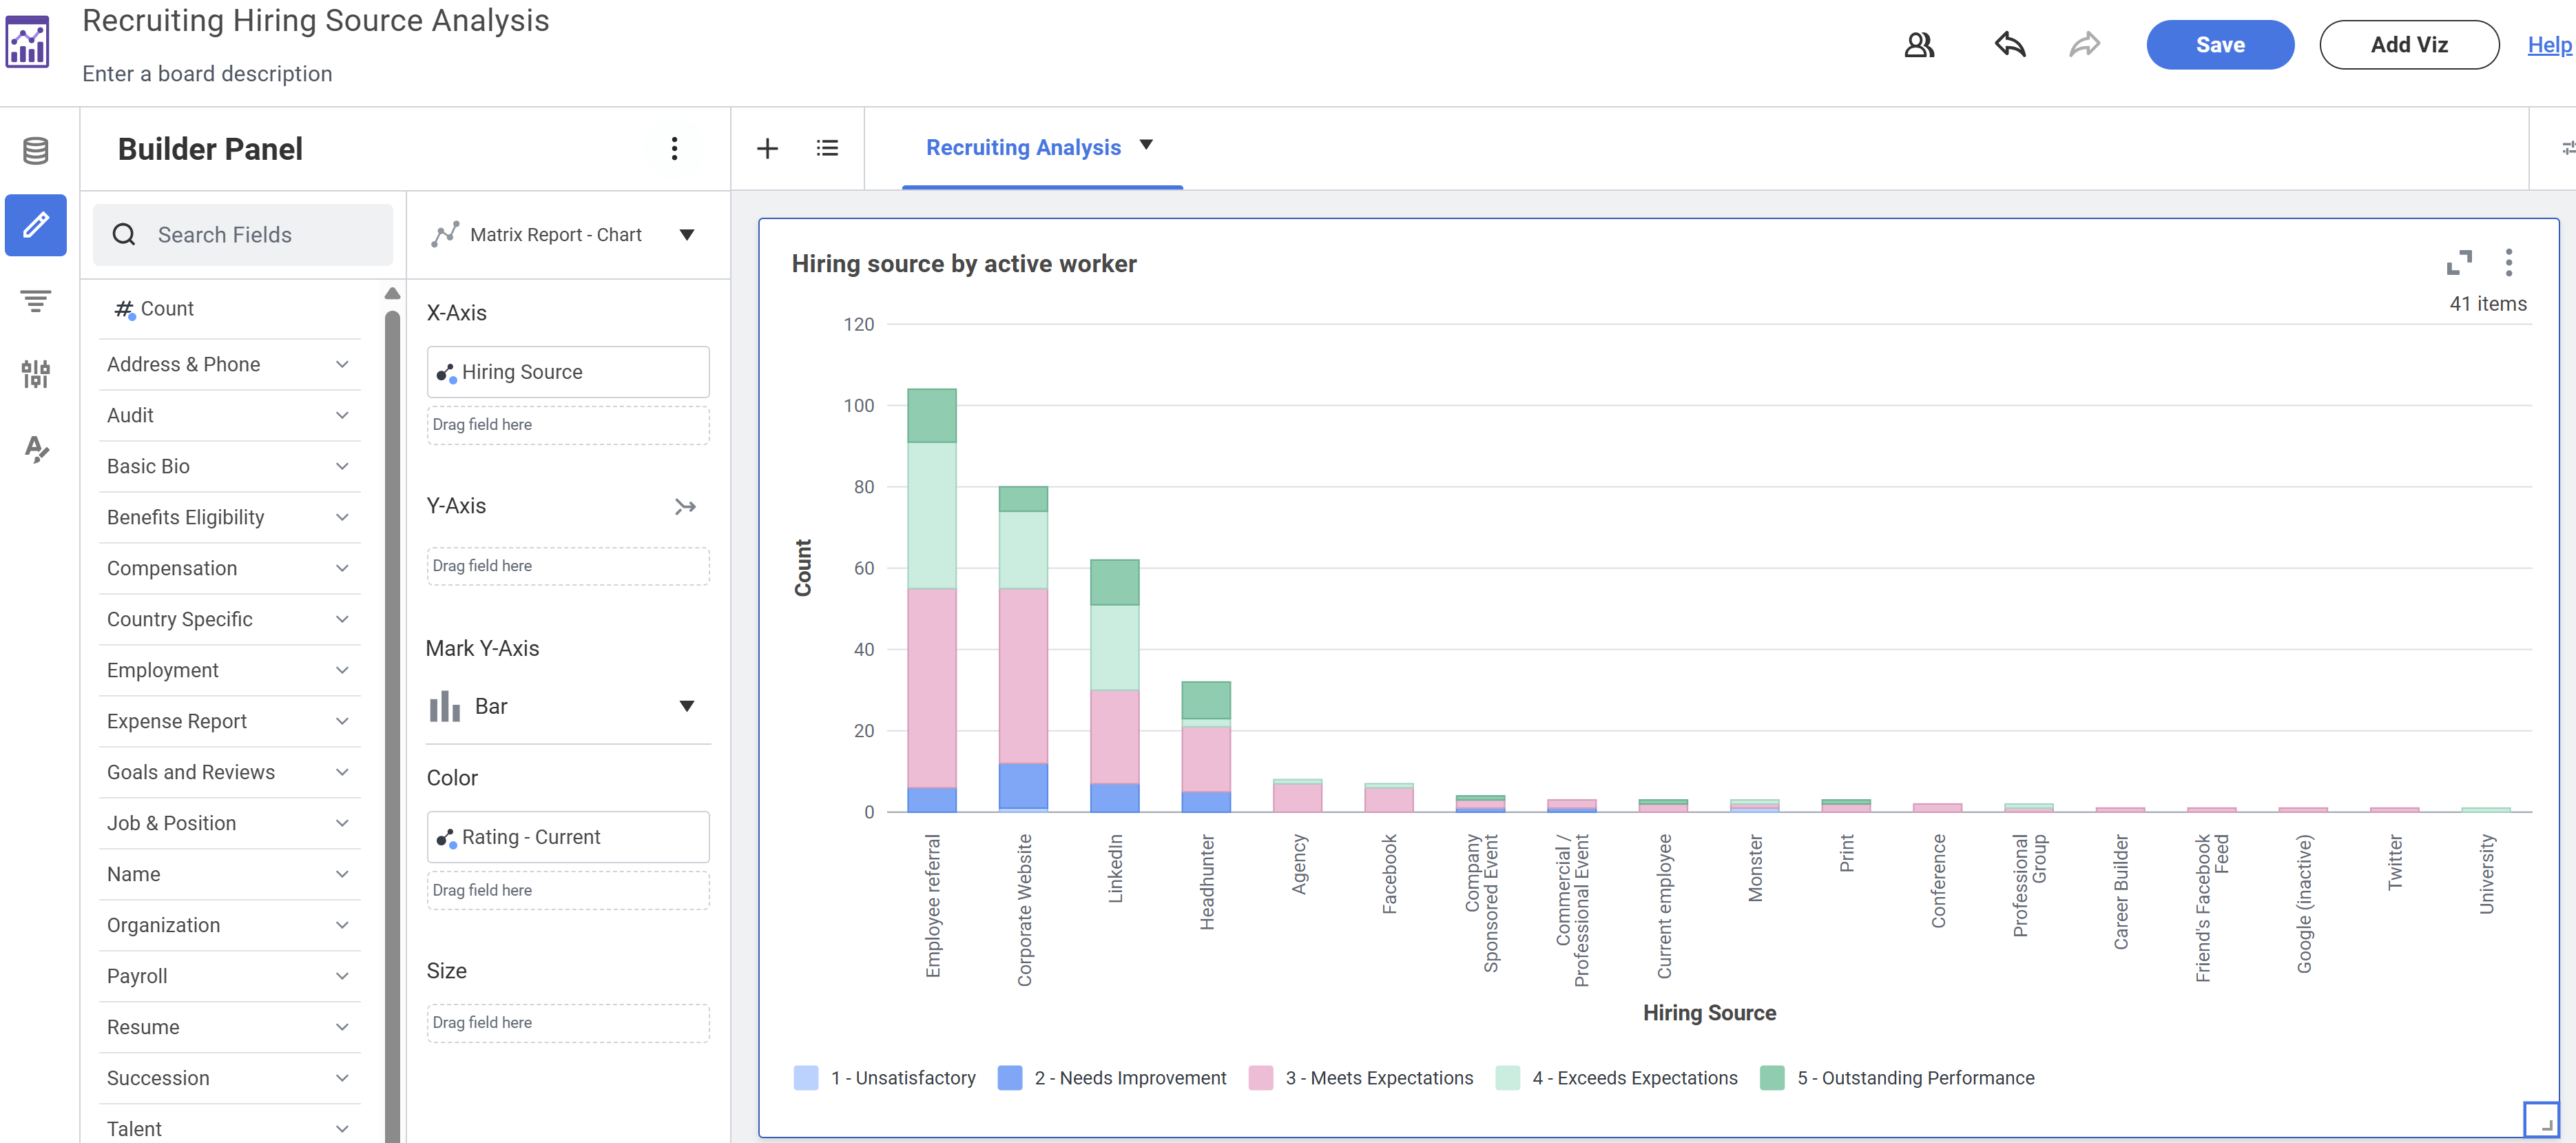Expand the Goals and Reviews category
This screenshot has height=1143, width=2576.
point(229,773)
